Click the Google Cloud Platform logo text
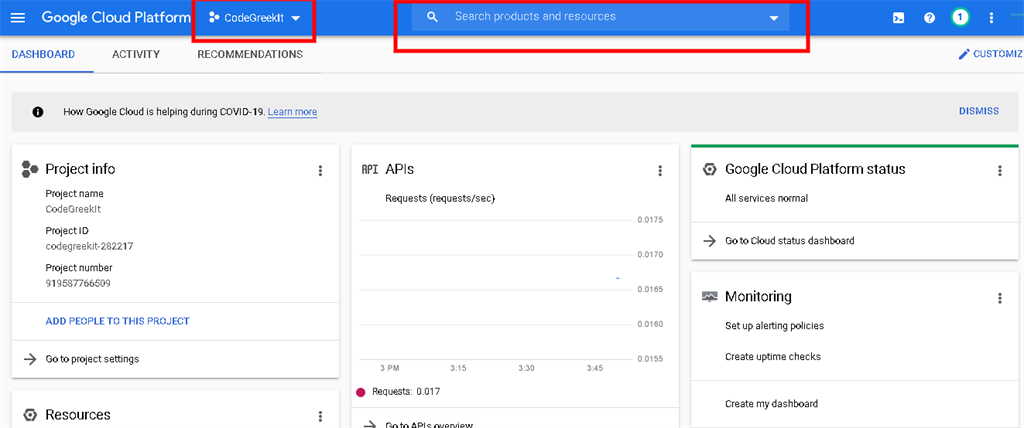1024x428 pixels. [116, 18]
